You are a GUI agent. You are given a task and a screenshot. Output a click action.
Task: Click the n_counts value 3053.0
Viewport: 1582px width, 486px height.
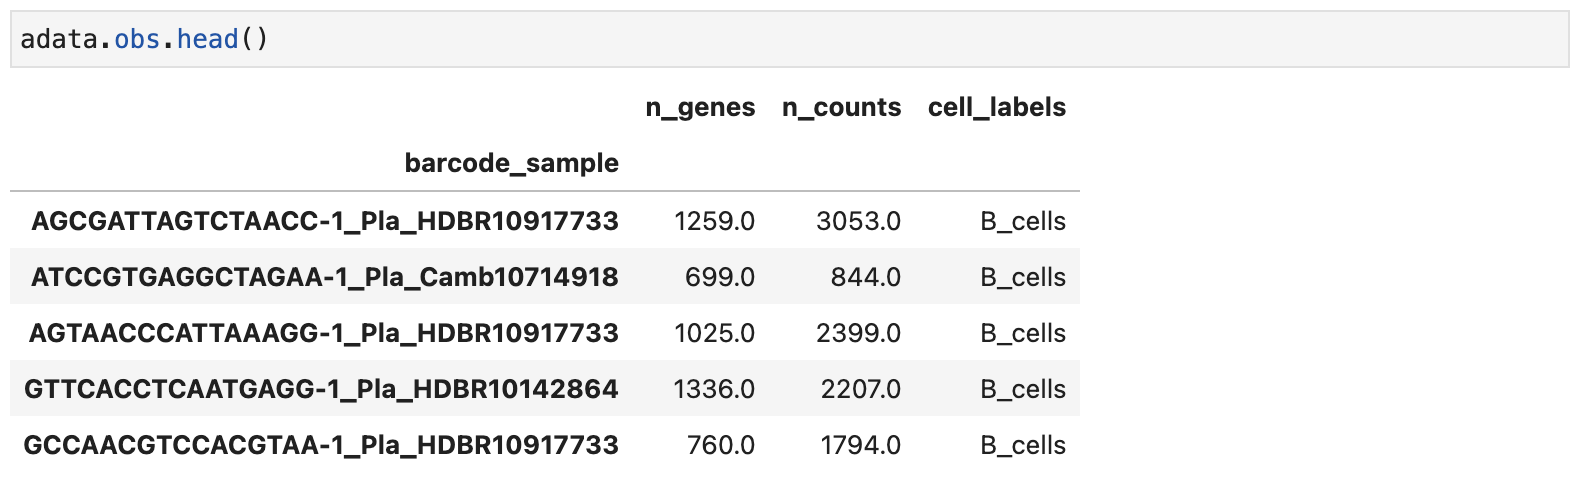pos(858,221)
